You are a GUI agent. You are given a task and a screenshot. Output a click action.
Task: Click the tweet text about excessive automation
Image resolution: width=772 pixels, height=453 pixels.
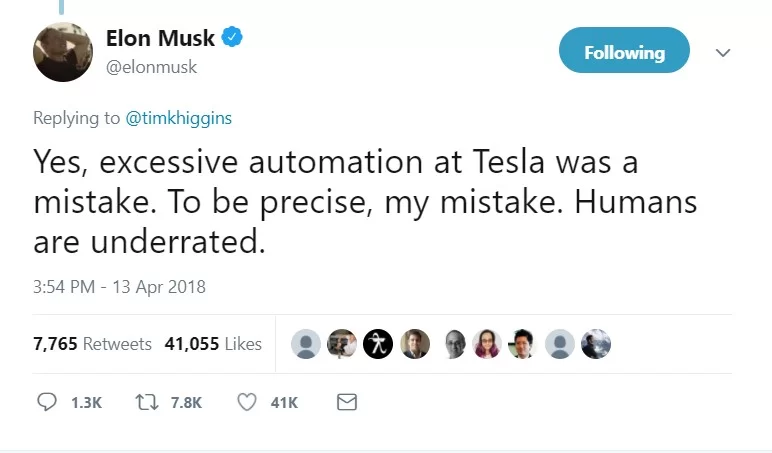coord(350,201)
